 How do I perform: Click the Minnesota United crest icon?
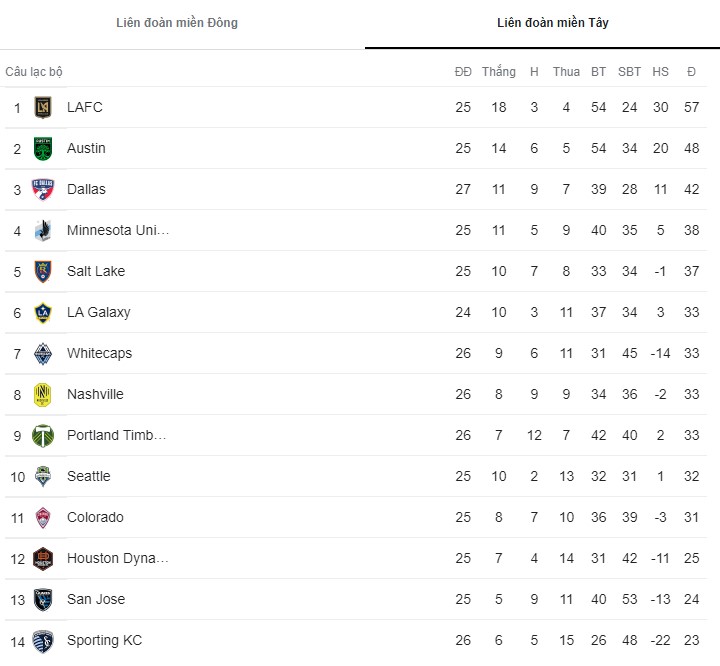point(43,231)
